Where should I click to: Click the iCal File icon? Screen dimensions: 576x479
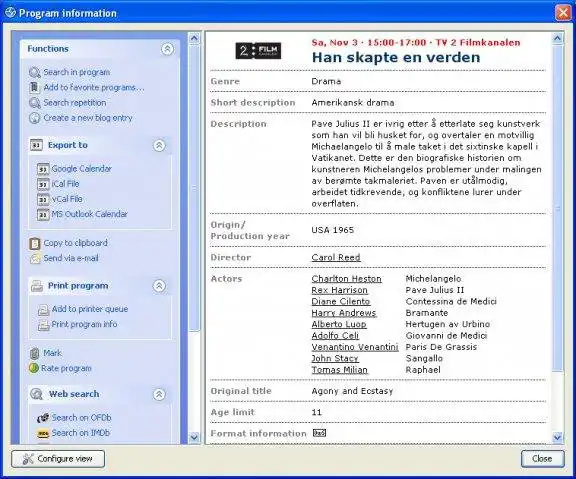pyautogui.click(x=43, y=184)
